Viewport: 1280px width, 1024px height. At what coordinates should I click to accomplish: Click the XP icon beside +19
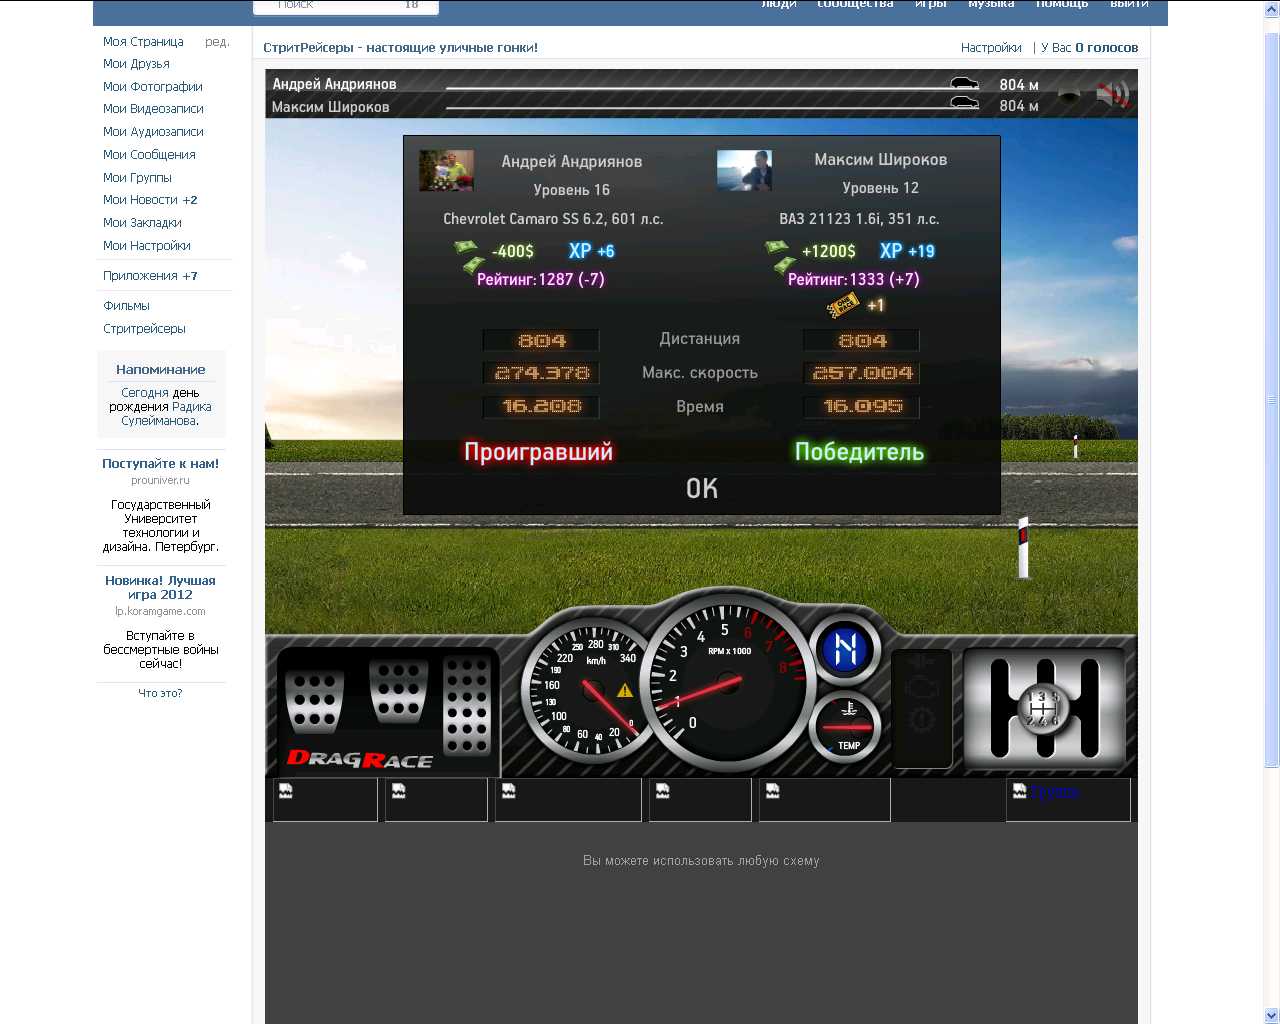[891, 251]
